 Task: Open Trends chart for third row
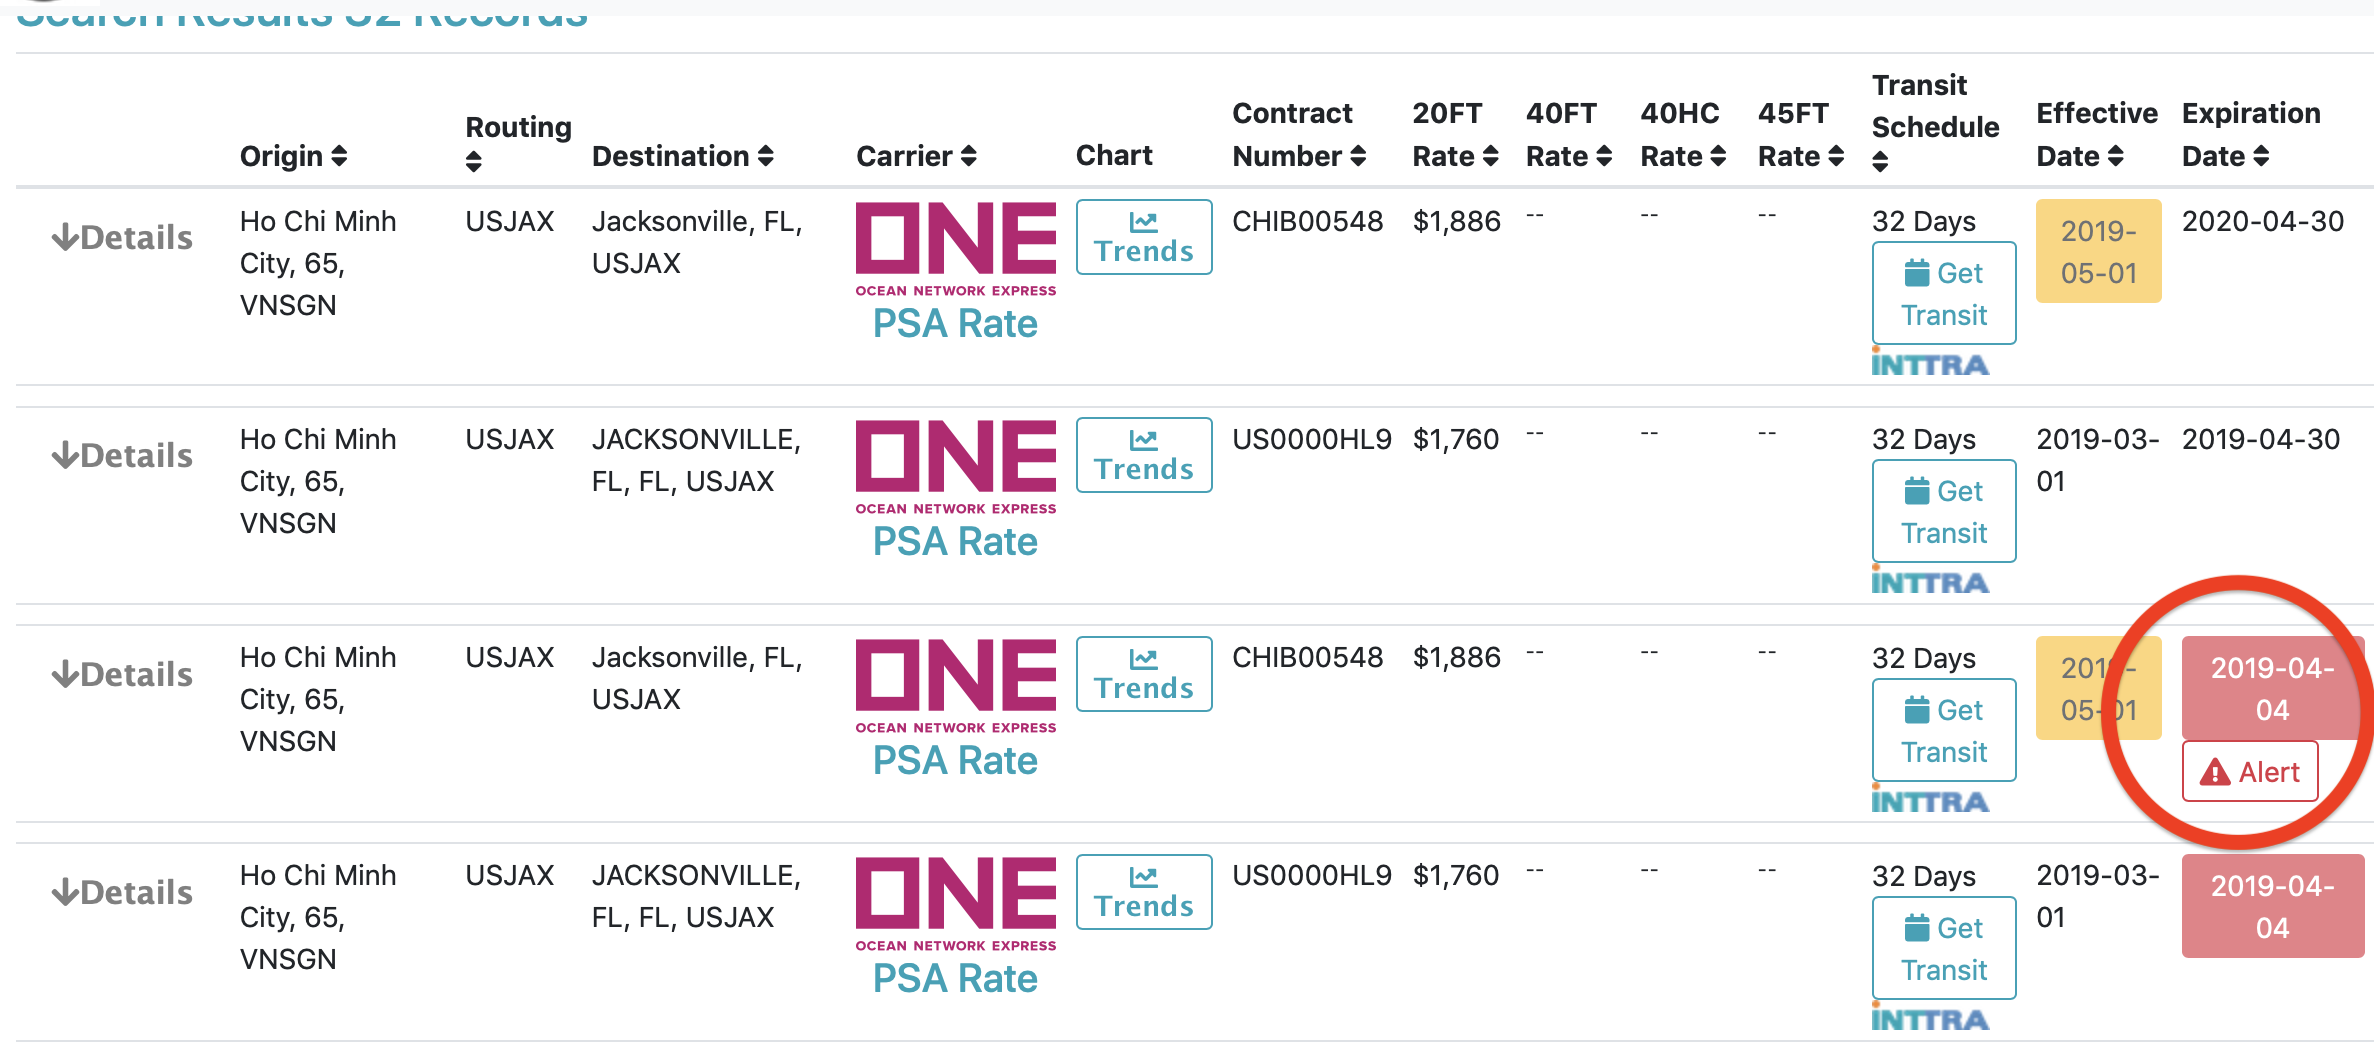click(1143, 674)
